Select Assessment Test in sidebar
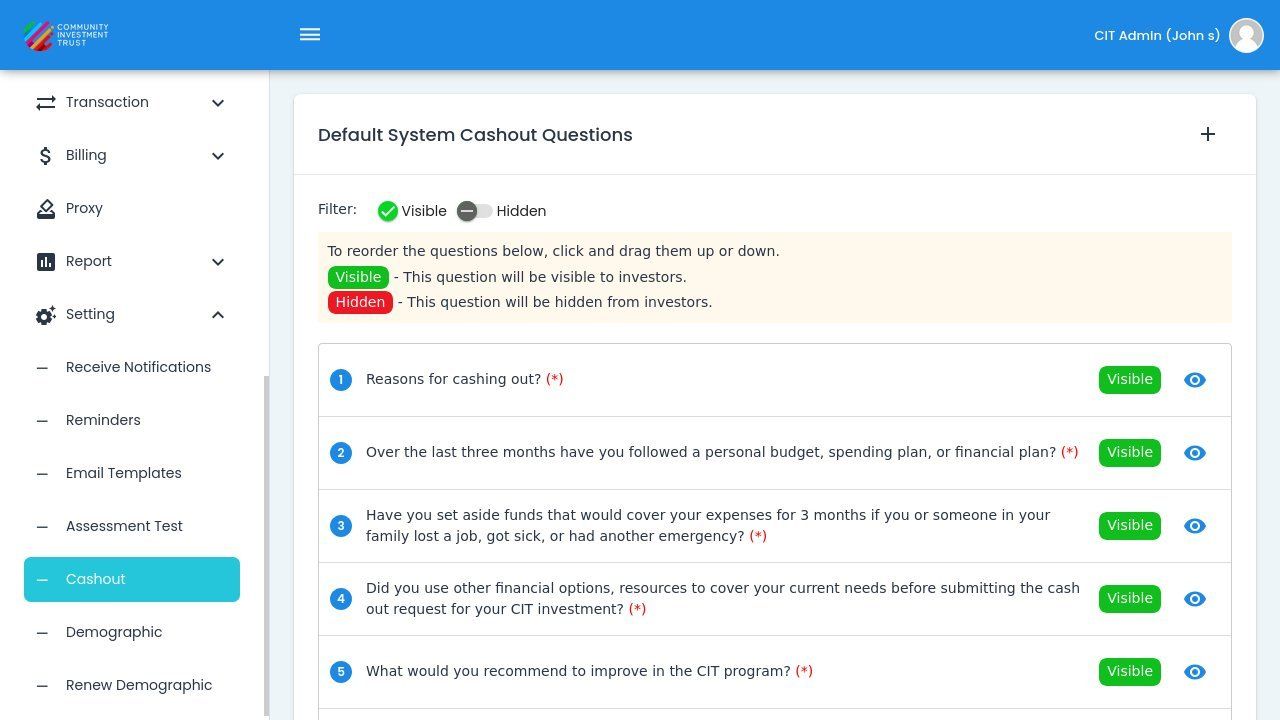 (124, 526)
